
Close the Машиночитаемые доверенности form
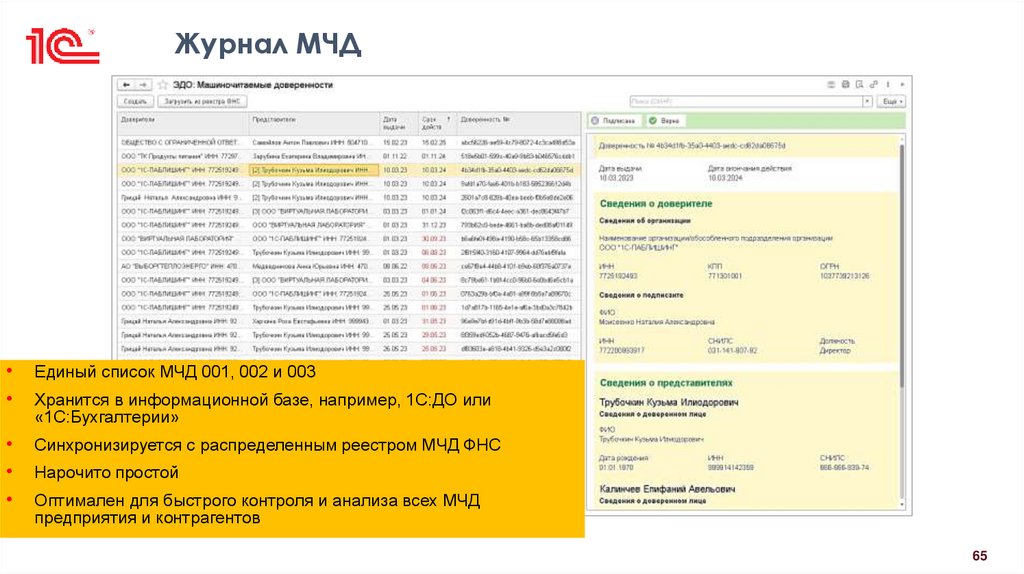pos(902,85)
